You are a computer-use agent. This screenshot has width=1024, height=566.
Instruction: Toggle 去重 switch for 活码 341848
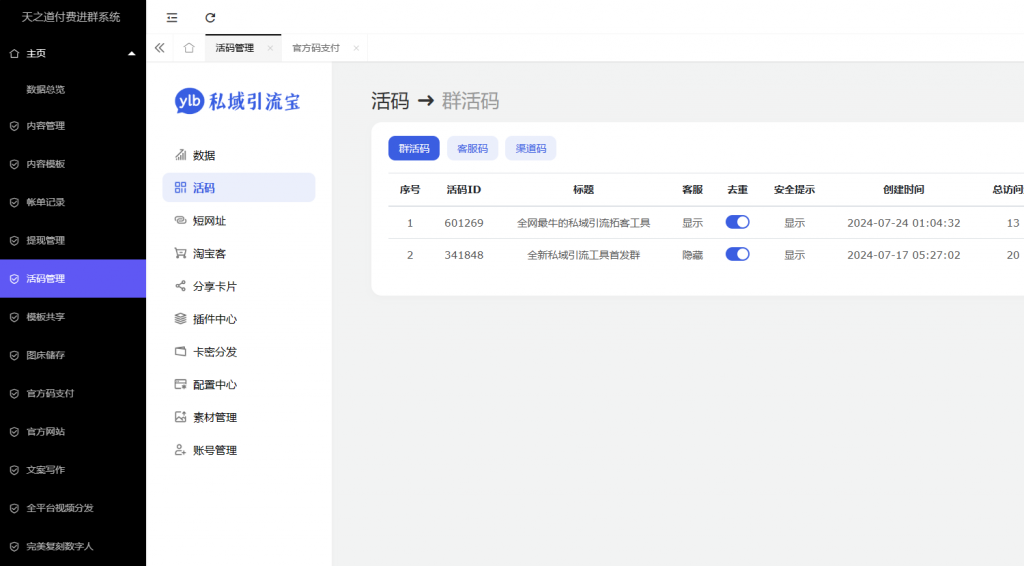point(737,254)
